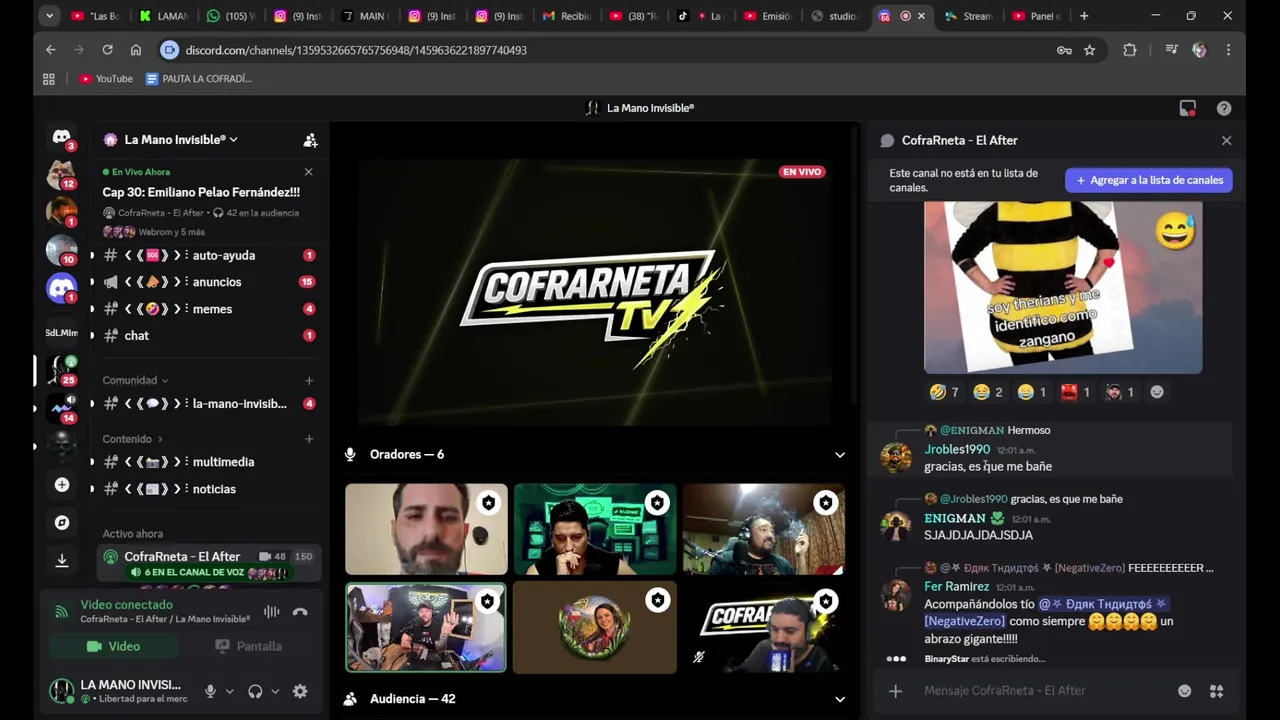Open Chrome tab search dropdown
Image resolution: width=1280 pixels, height=720 pixels.
(49, 16)
